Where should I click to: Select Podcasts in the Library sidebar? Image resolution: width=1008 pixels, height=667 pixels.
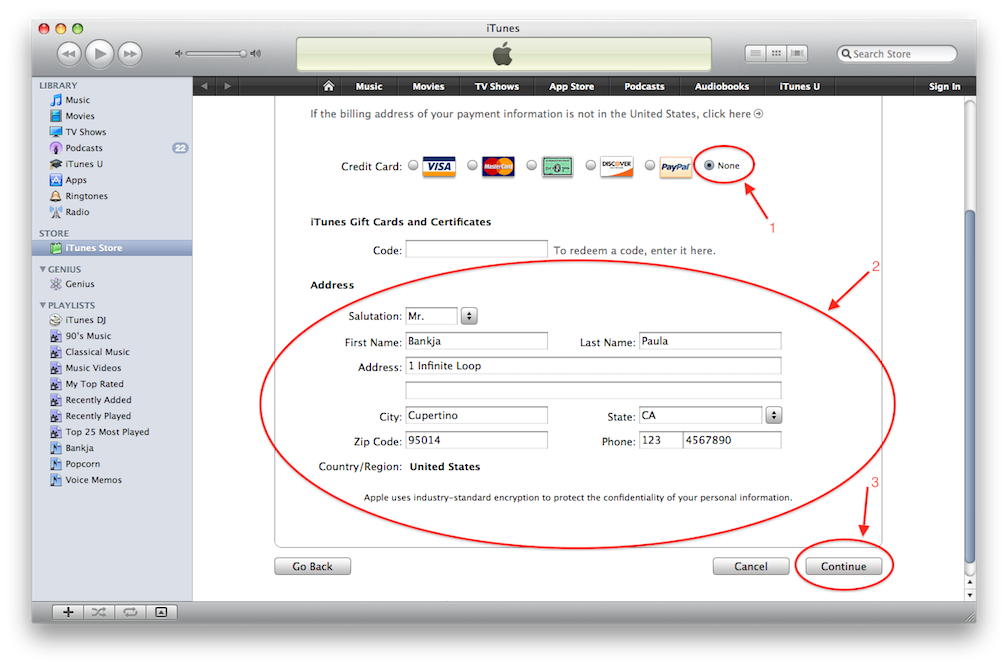[112, 148]
